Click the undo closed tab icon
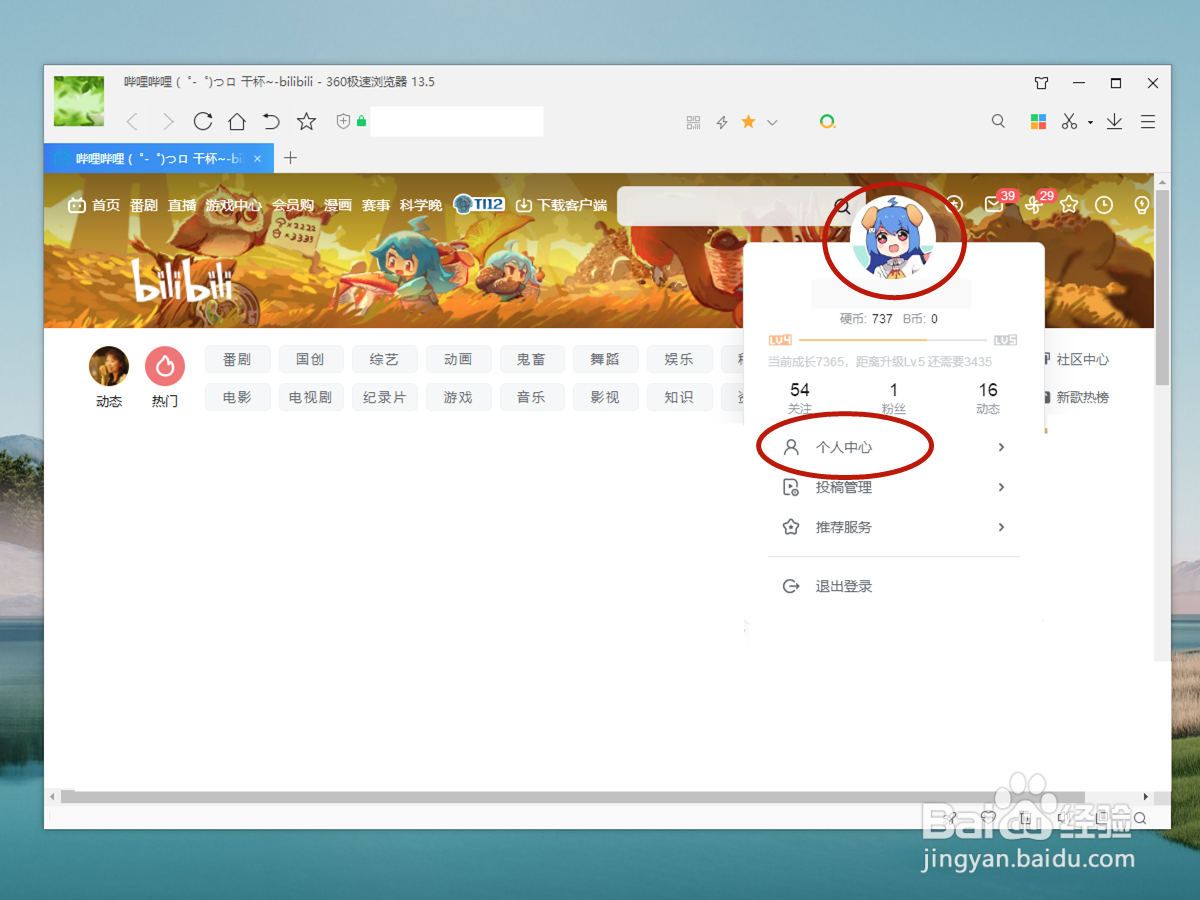1200x900 pixels. 271,122
